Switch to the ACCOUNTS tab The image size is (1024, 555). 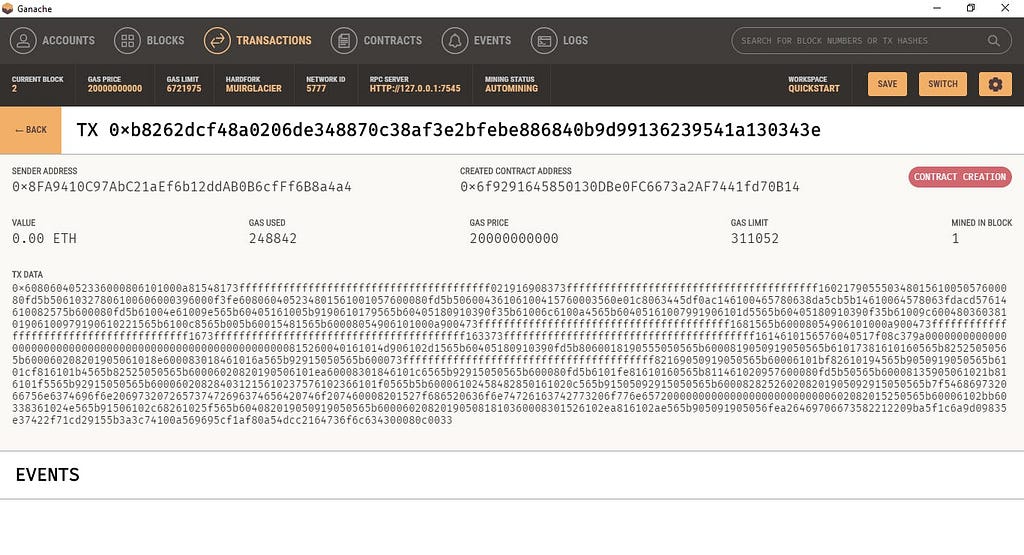click(x=69, y=40)
